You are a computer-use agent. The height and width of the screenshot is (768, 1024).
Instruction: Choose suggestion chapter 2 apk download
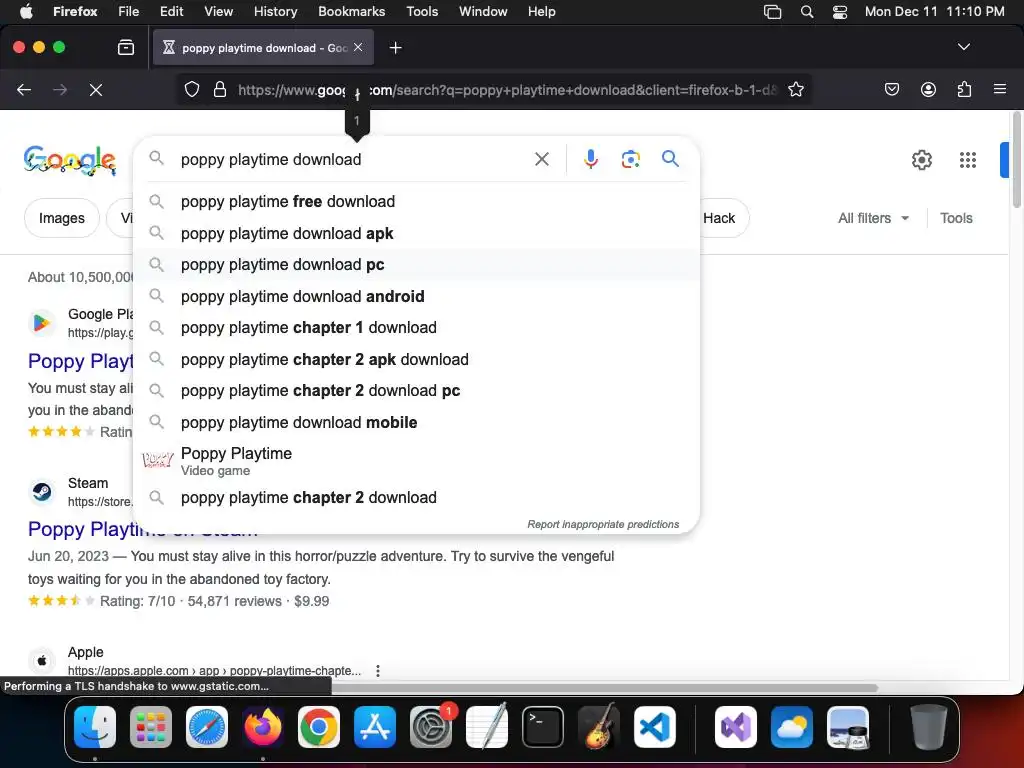[x=417, y=359]
